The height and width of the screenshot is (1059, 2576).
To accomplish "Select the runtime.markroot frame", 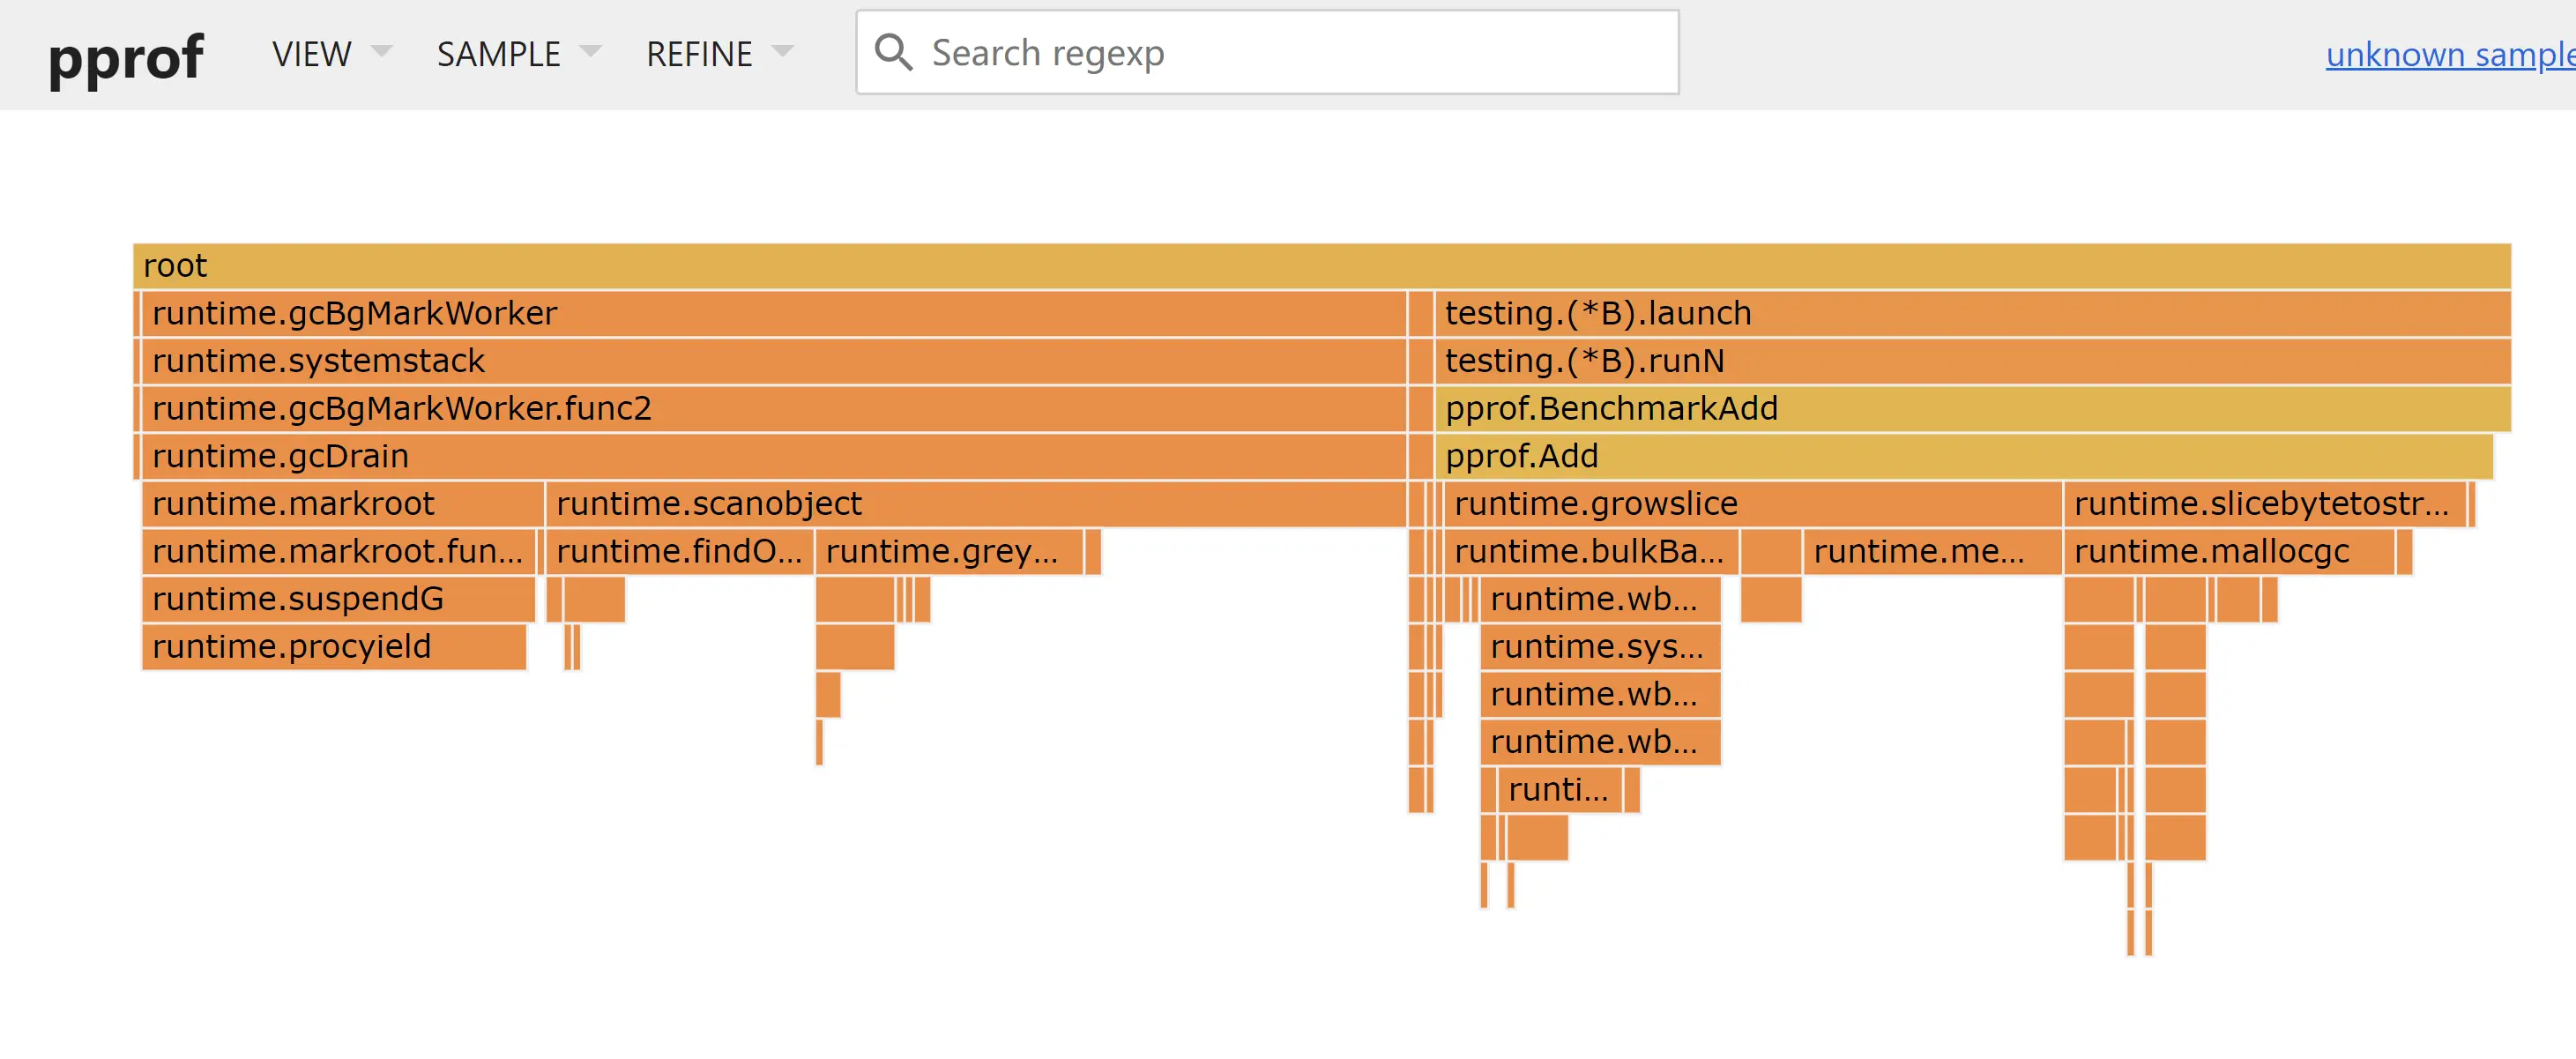I will coord(341,504).
